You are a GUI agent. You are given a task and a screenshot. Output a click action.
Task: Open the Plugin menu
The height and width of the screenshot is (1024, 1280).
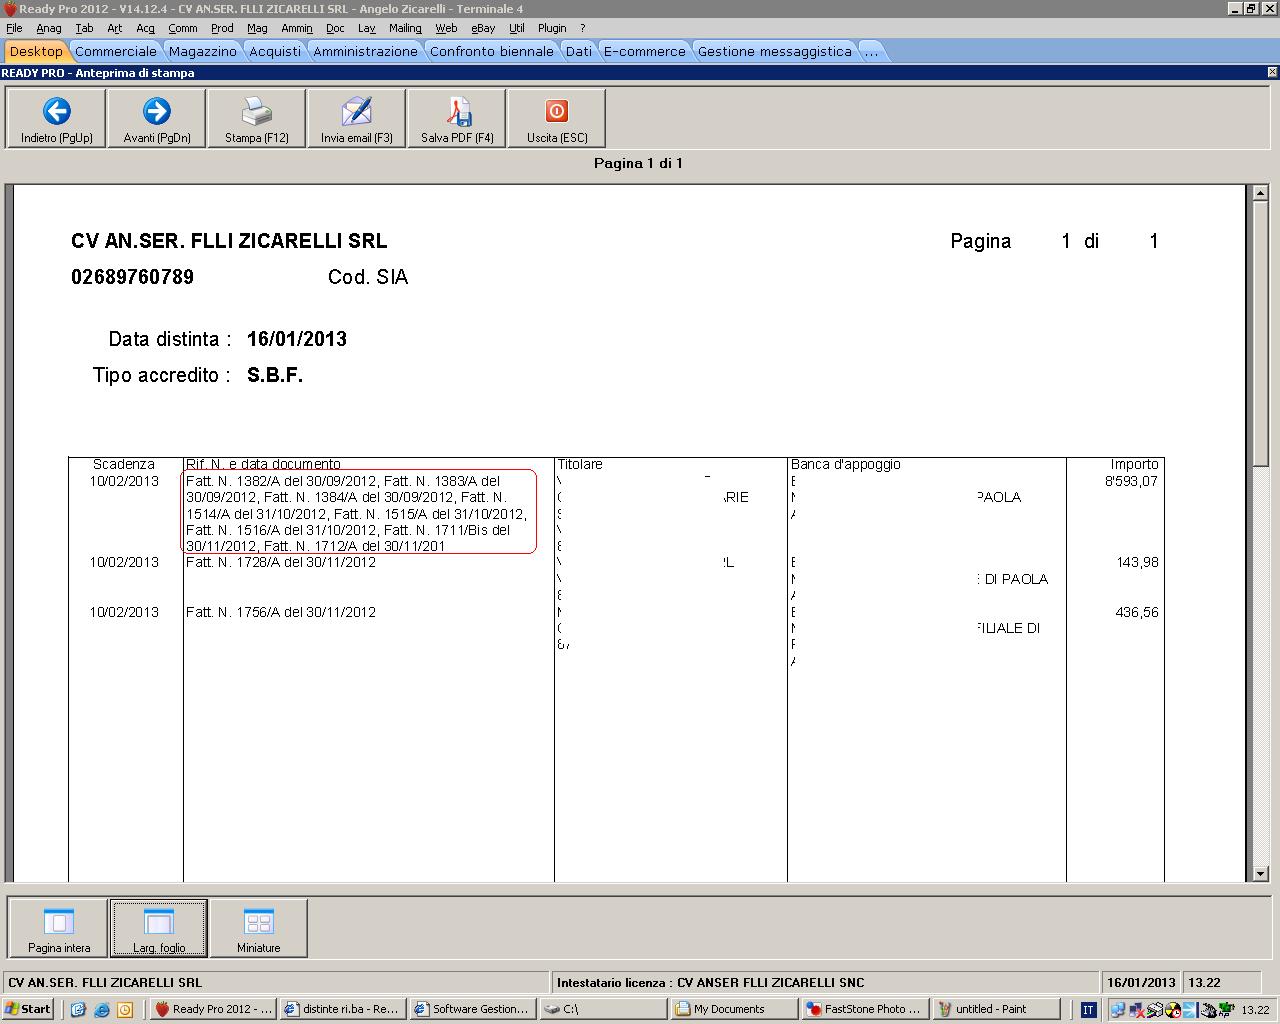(x=552, y=28)
